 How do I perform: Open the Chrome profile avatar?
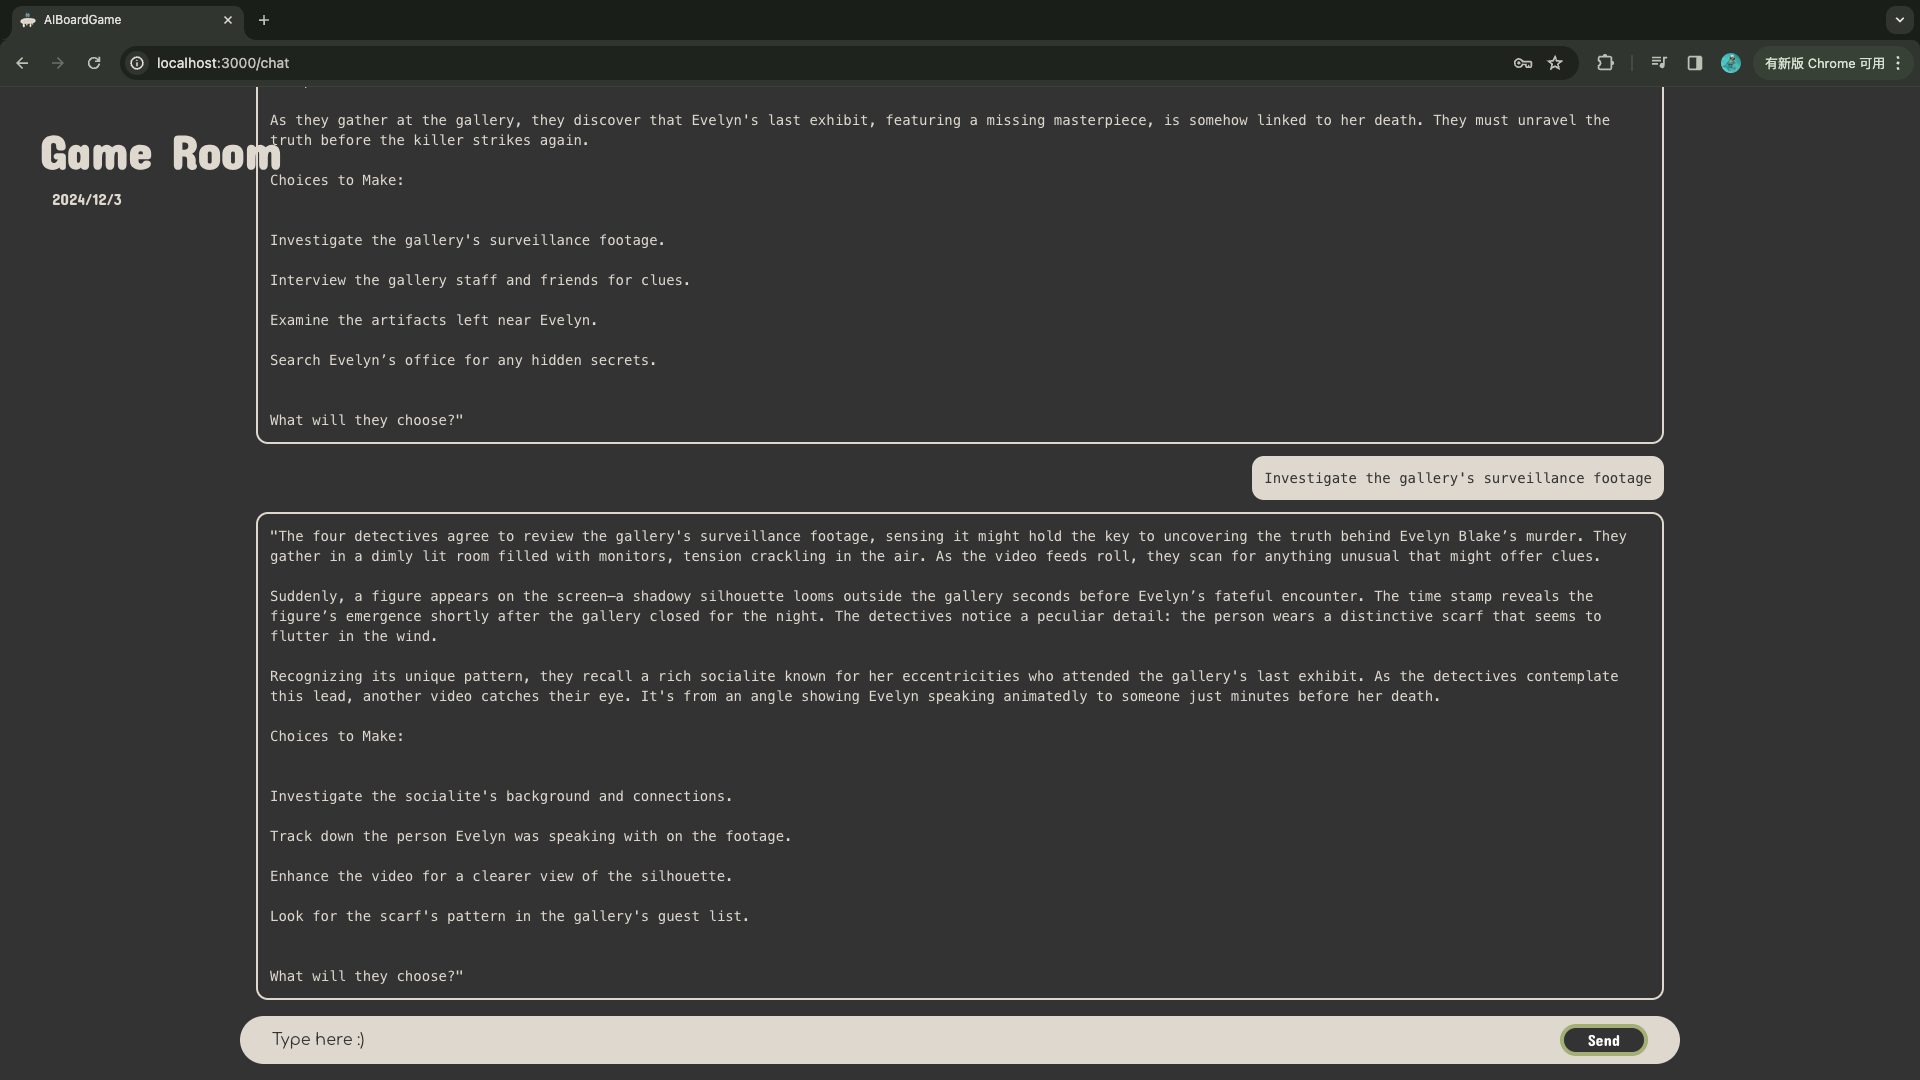tap(1731, 63)
